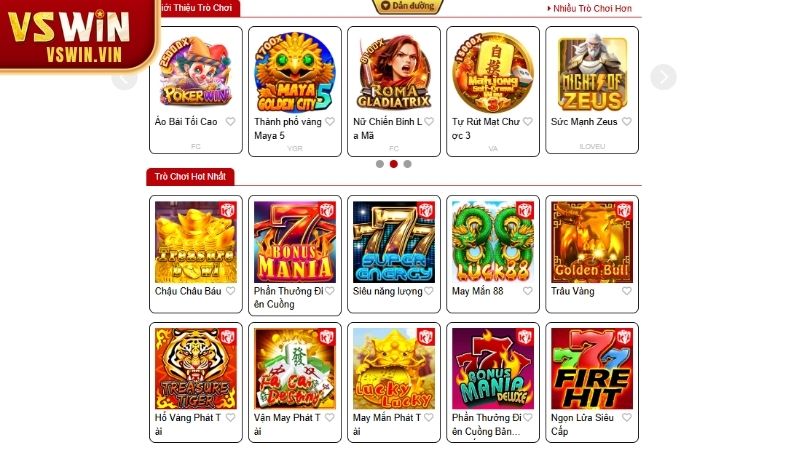Open the Treasure Tiger game thumbnail

pyautogui.click(x=196, y=368)
